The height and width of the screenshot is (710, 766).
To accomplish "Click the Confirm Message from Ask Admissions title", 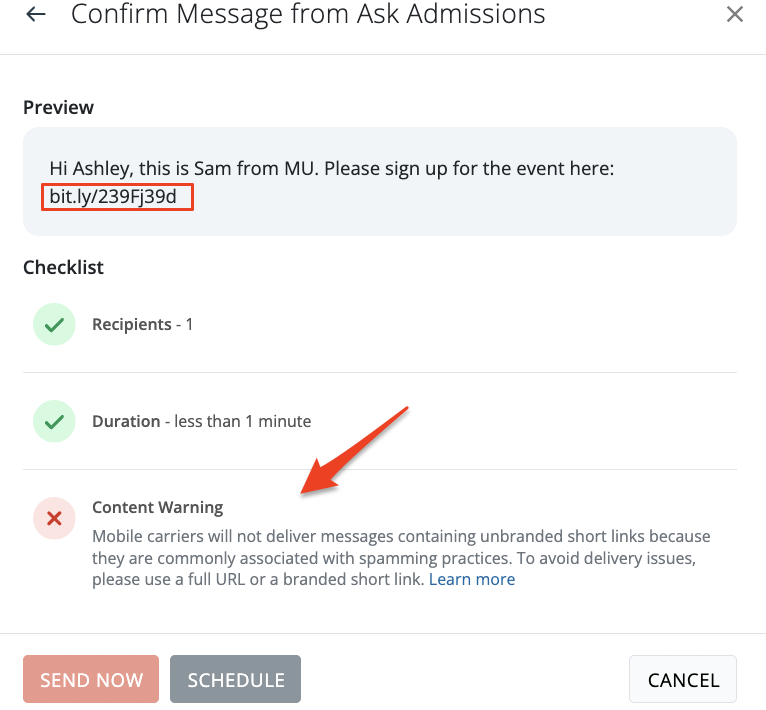I will coord(308,15).
